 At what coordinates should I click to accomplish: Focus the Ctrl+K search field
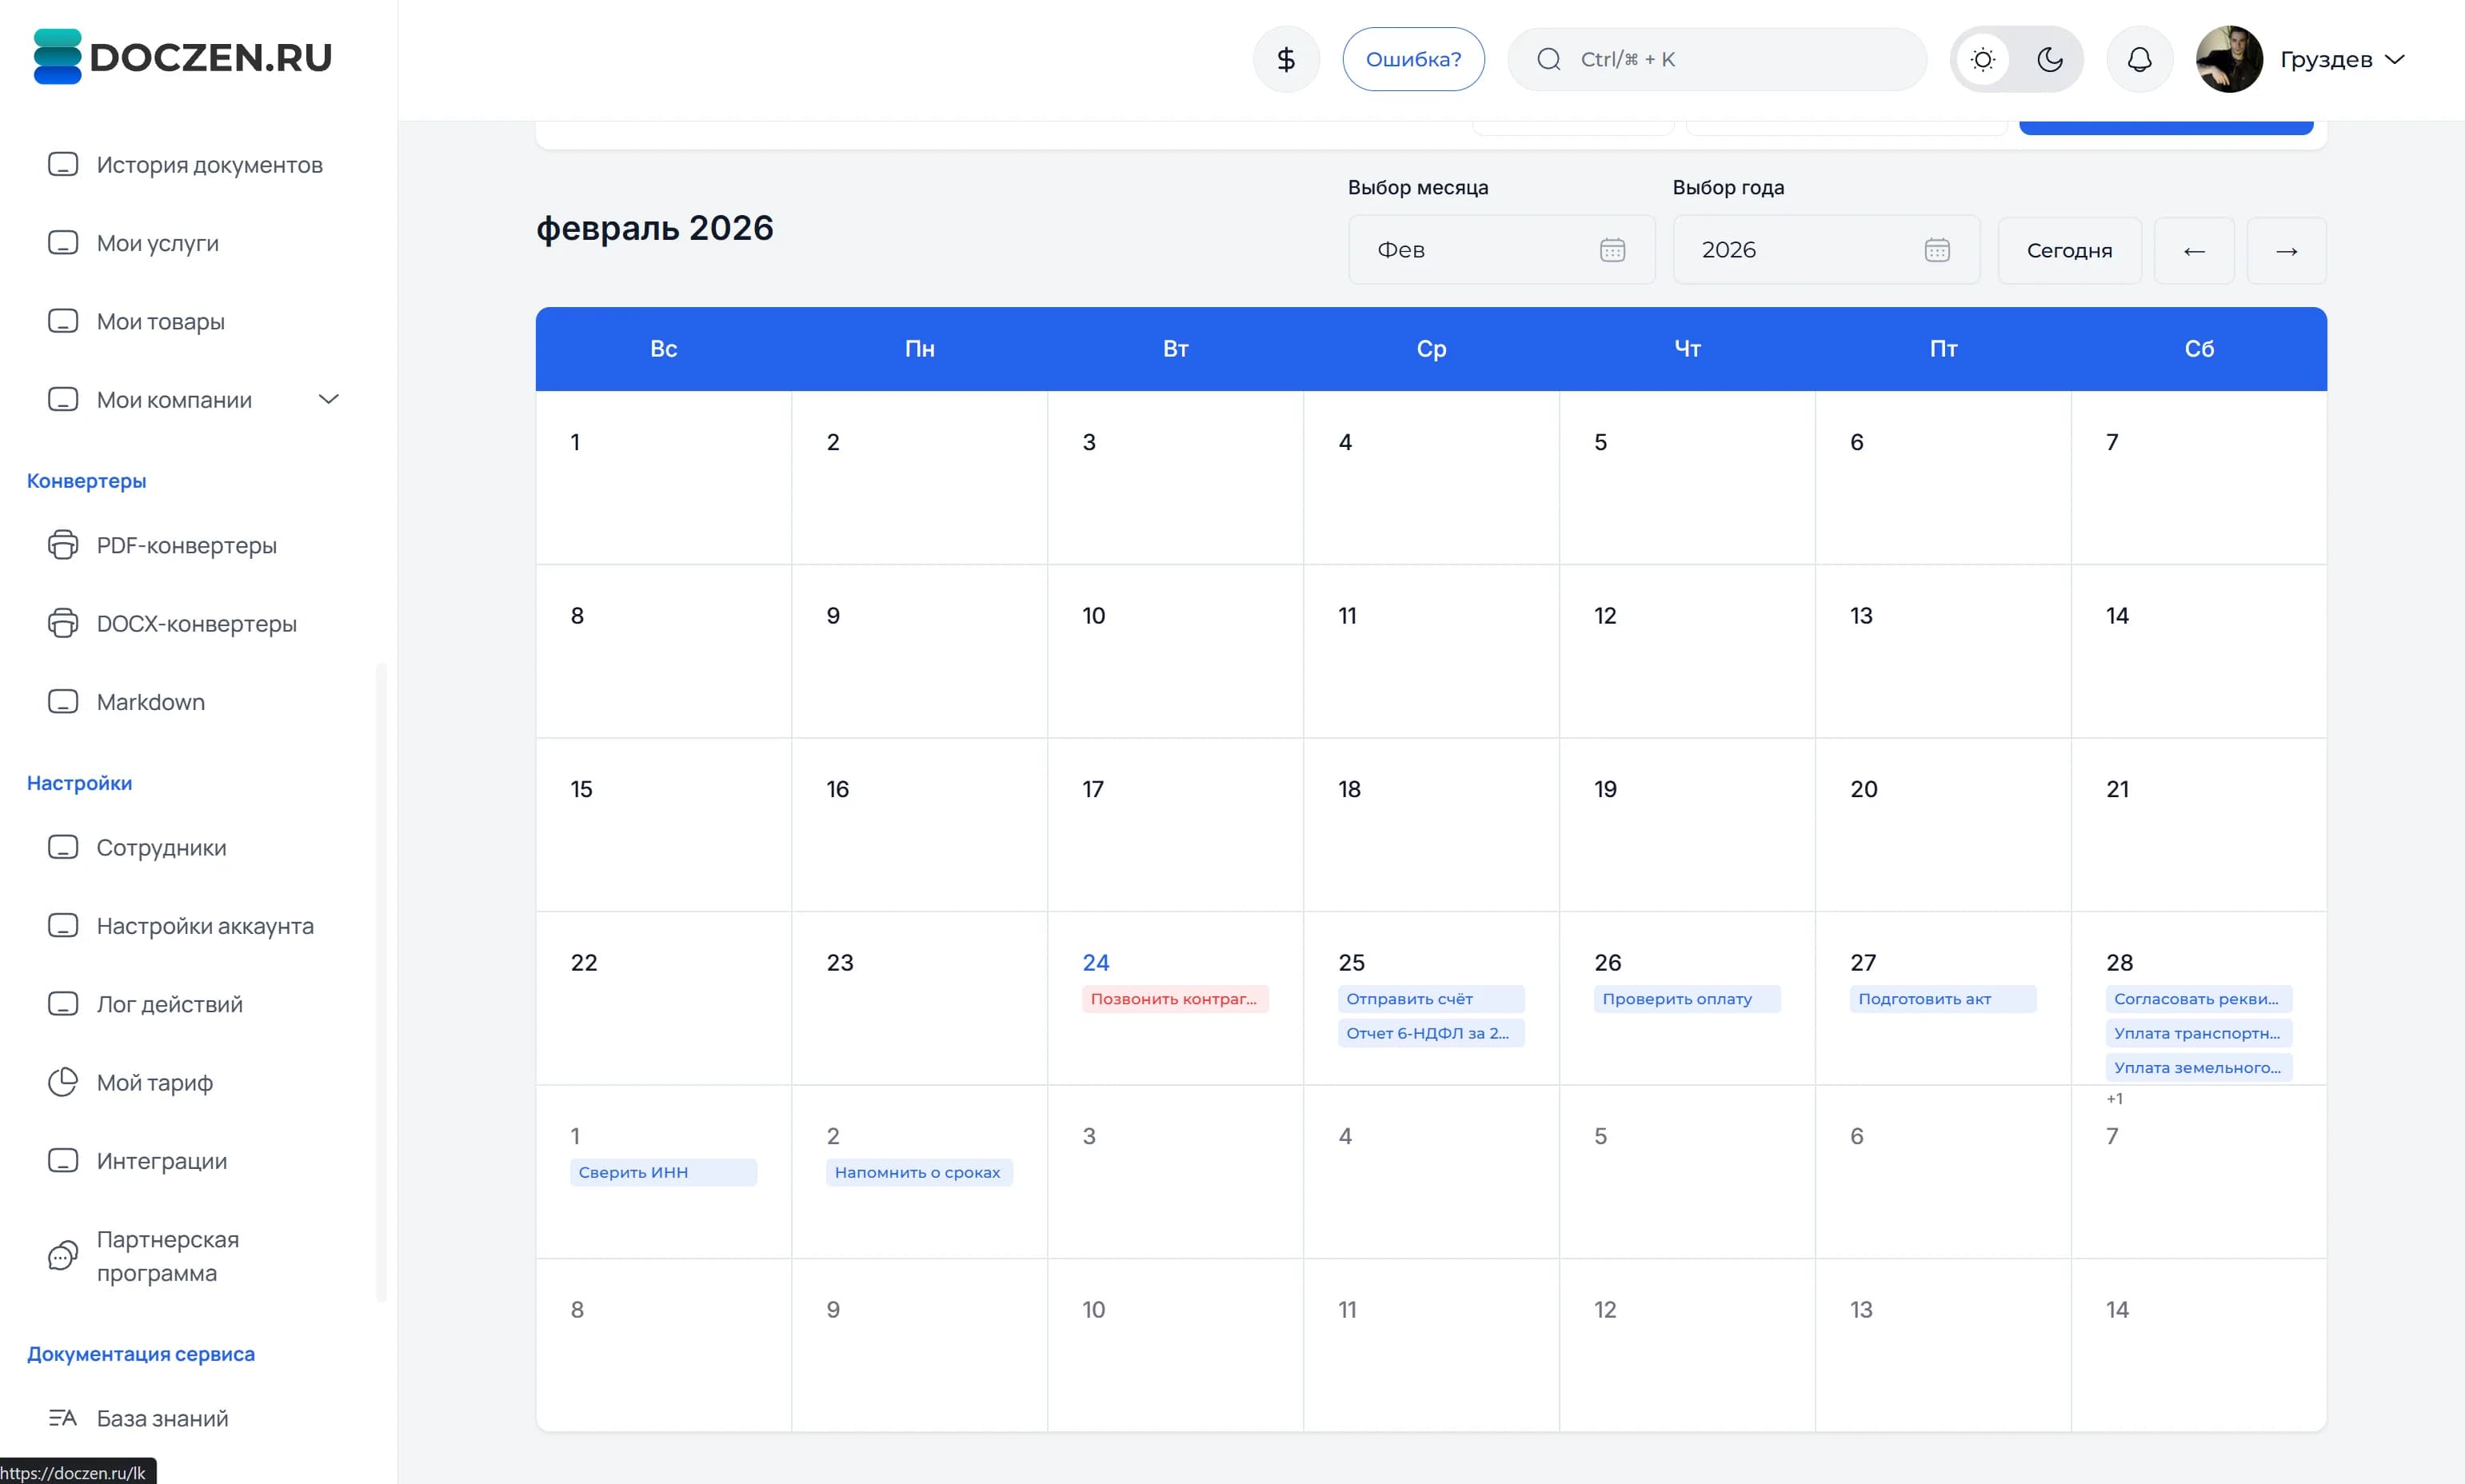1717,59
